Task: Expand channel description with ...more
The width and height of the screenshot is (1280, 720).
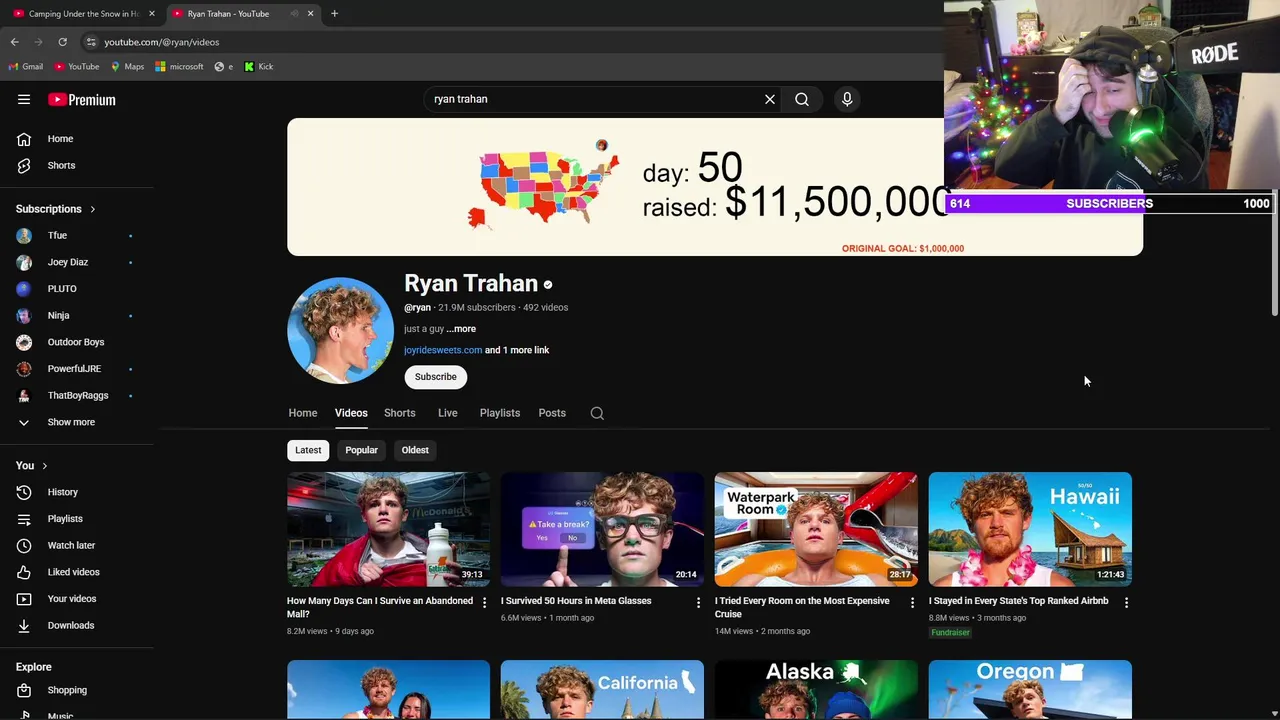Action: coord(461,329)
